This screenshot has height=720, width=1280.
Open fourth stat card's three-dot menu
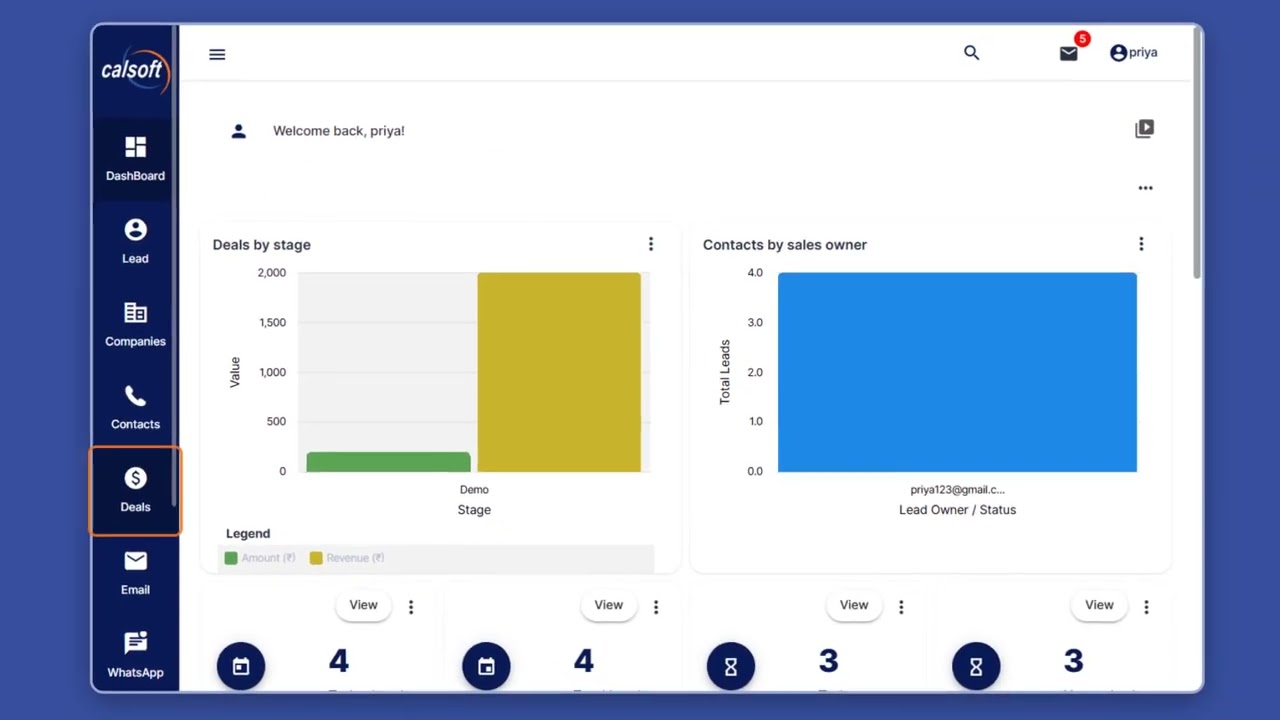tap(1146, 607)
